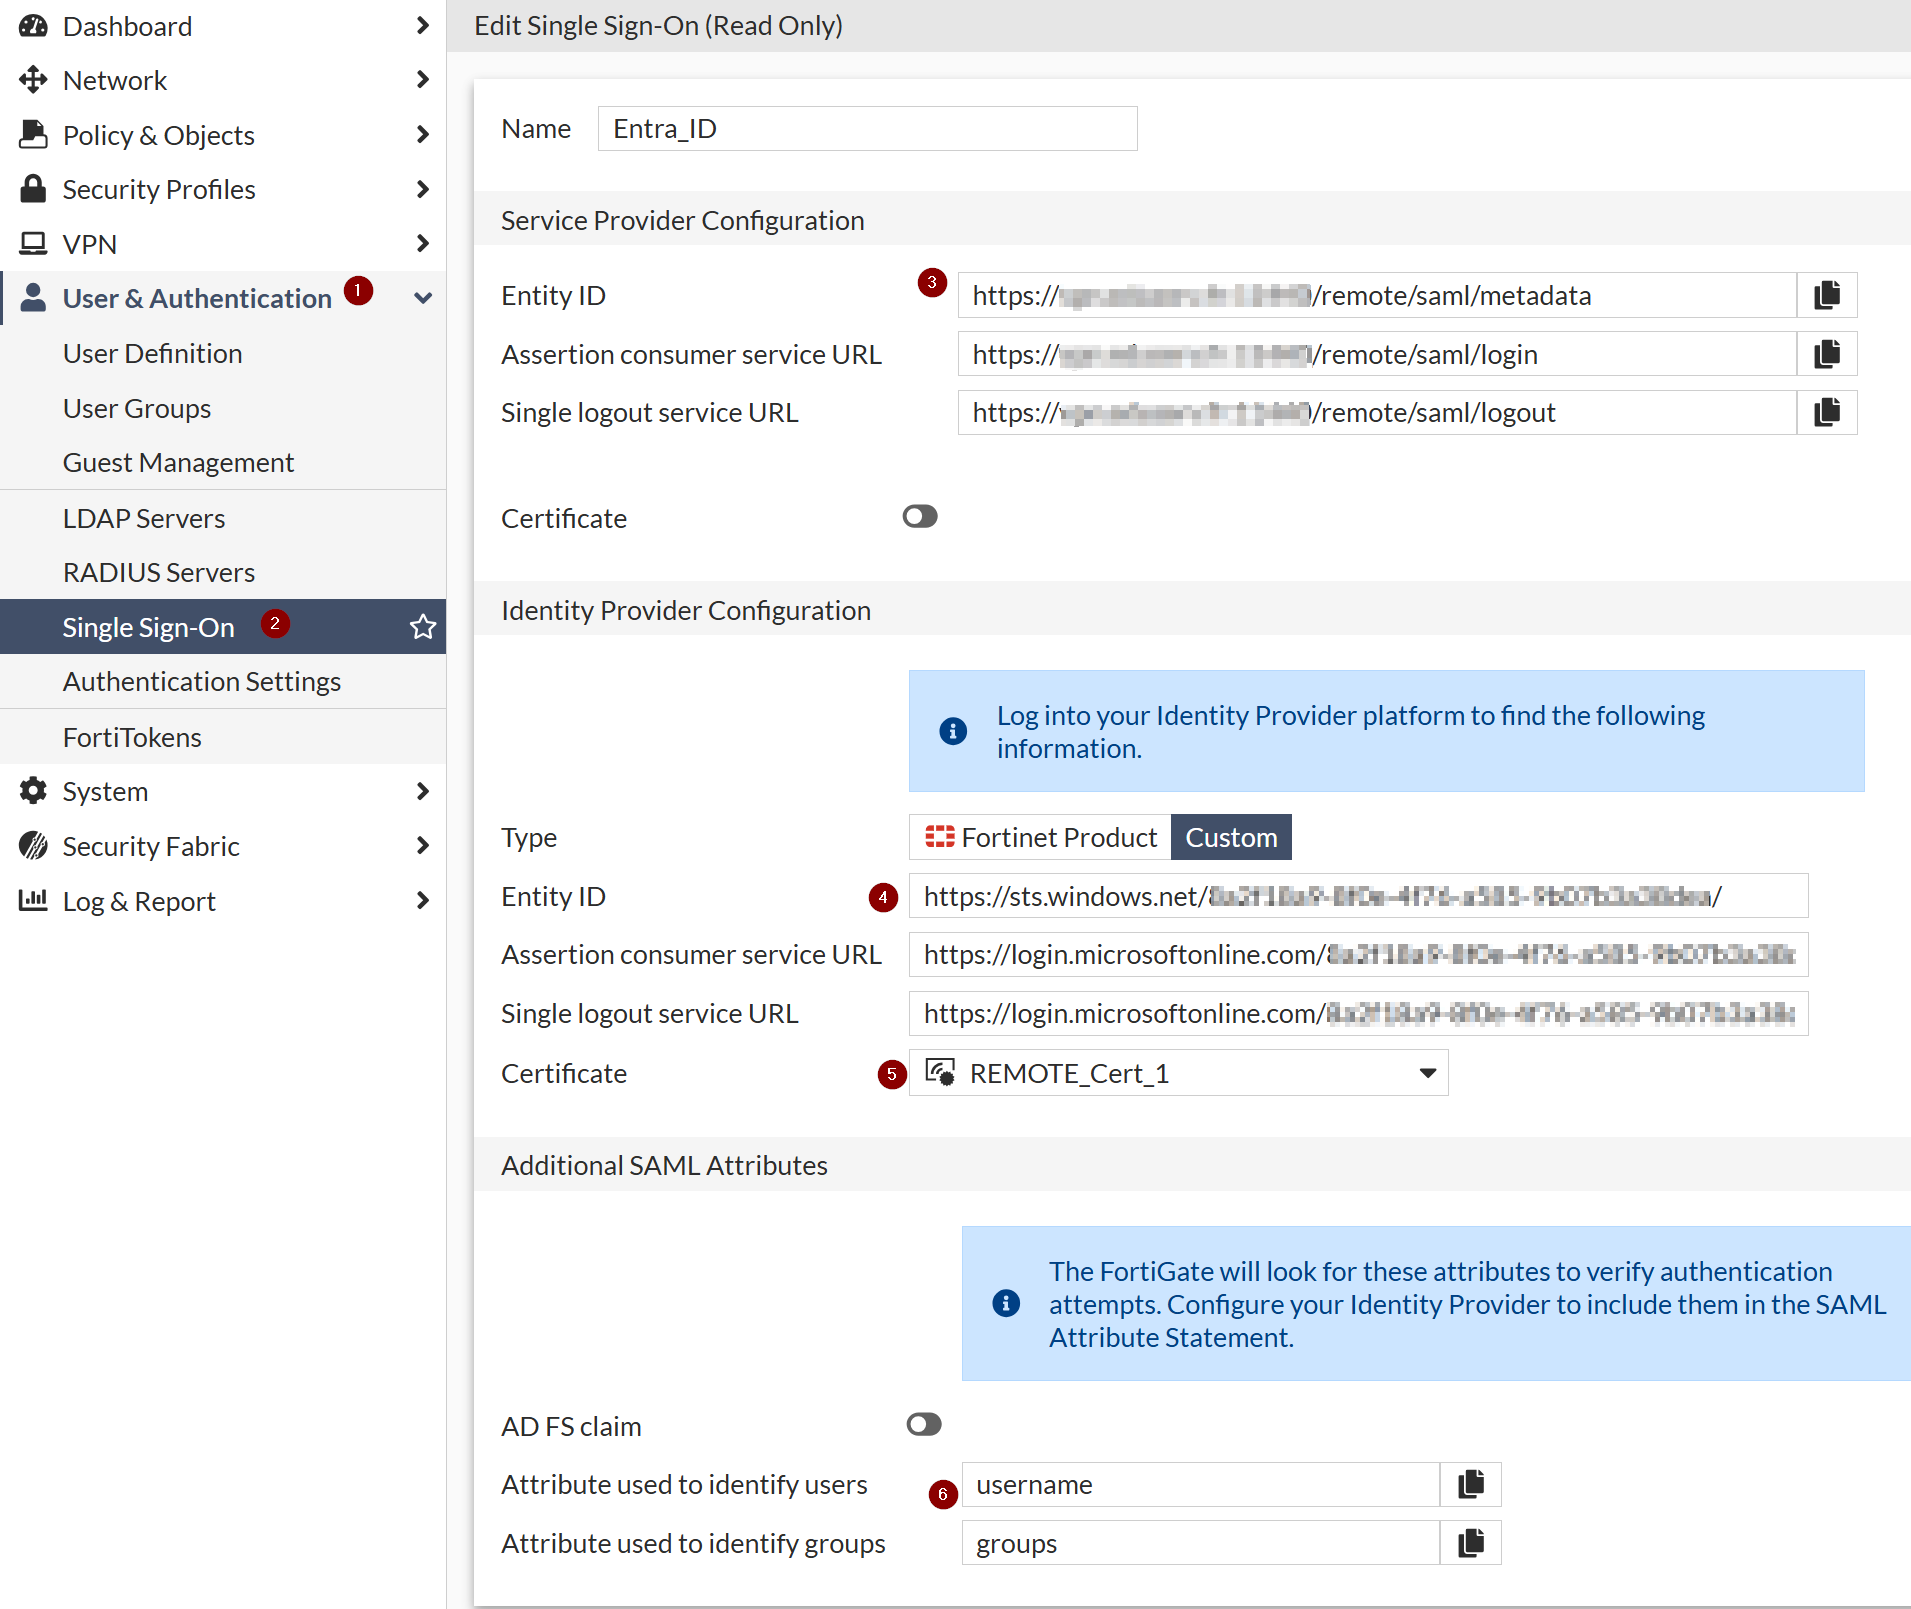
Task: Click the Security Fabric icon
Action: click(33, 846)
